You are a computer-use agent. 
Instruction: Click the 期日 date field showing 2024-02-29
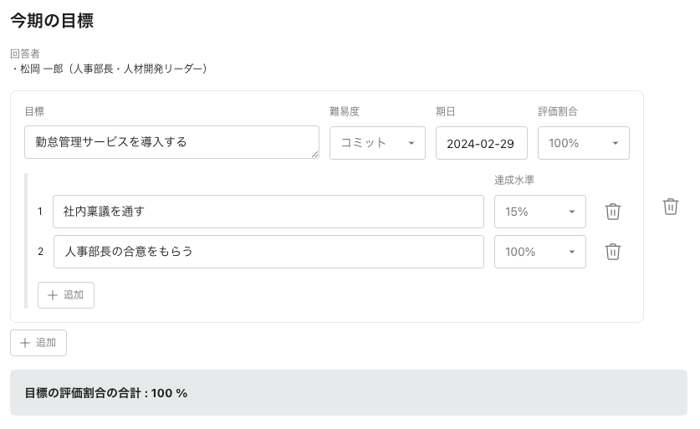click(x=481, y=143)
